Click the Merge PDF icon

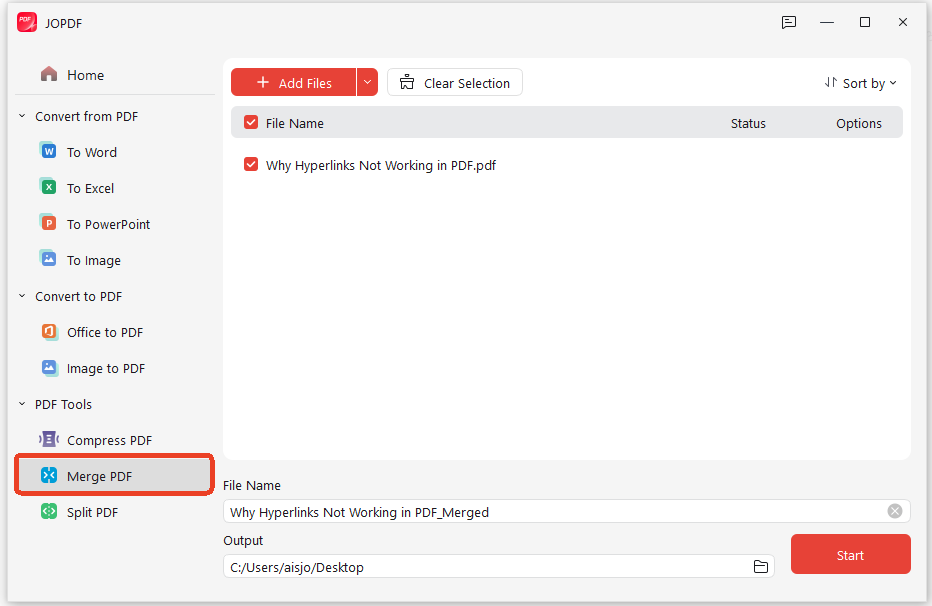49,475
